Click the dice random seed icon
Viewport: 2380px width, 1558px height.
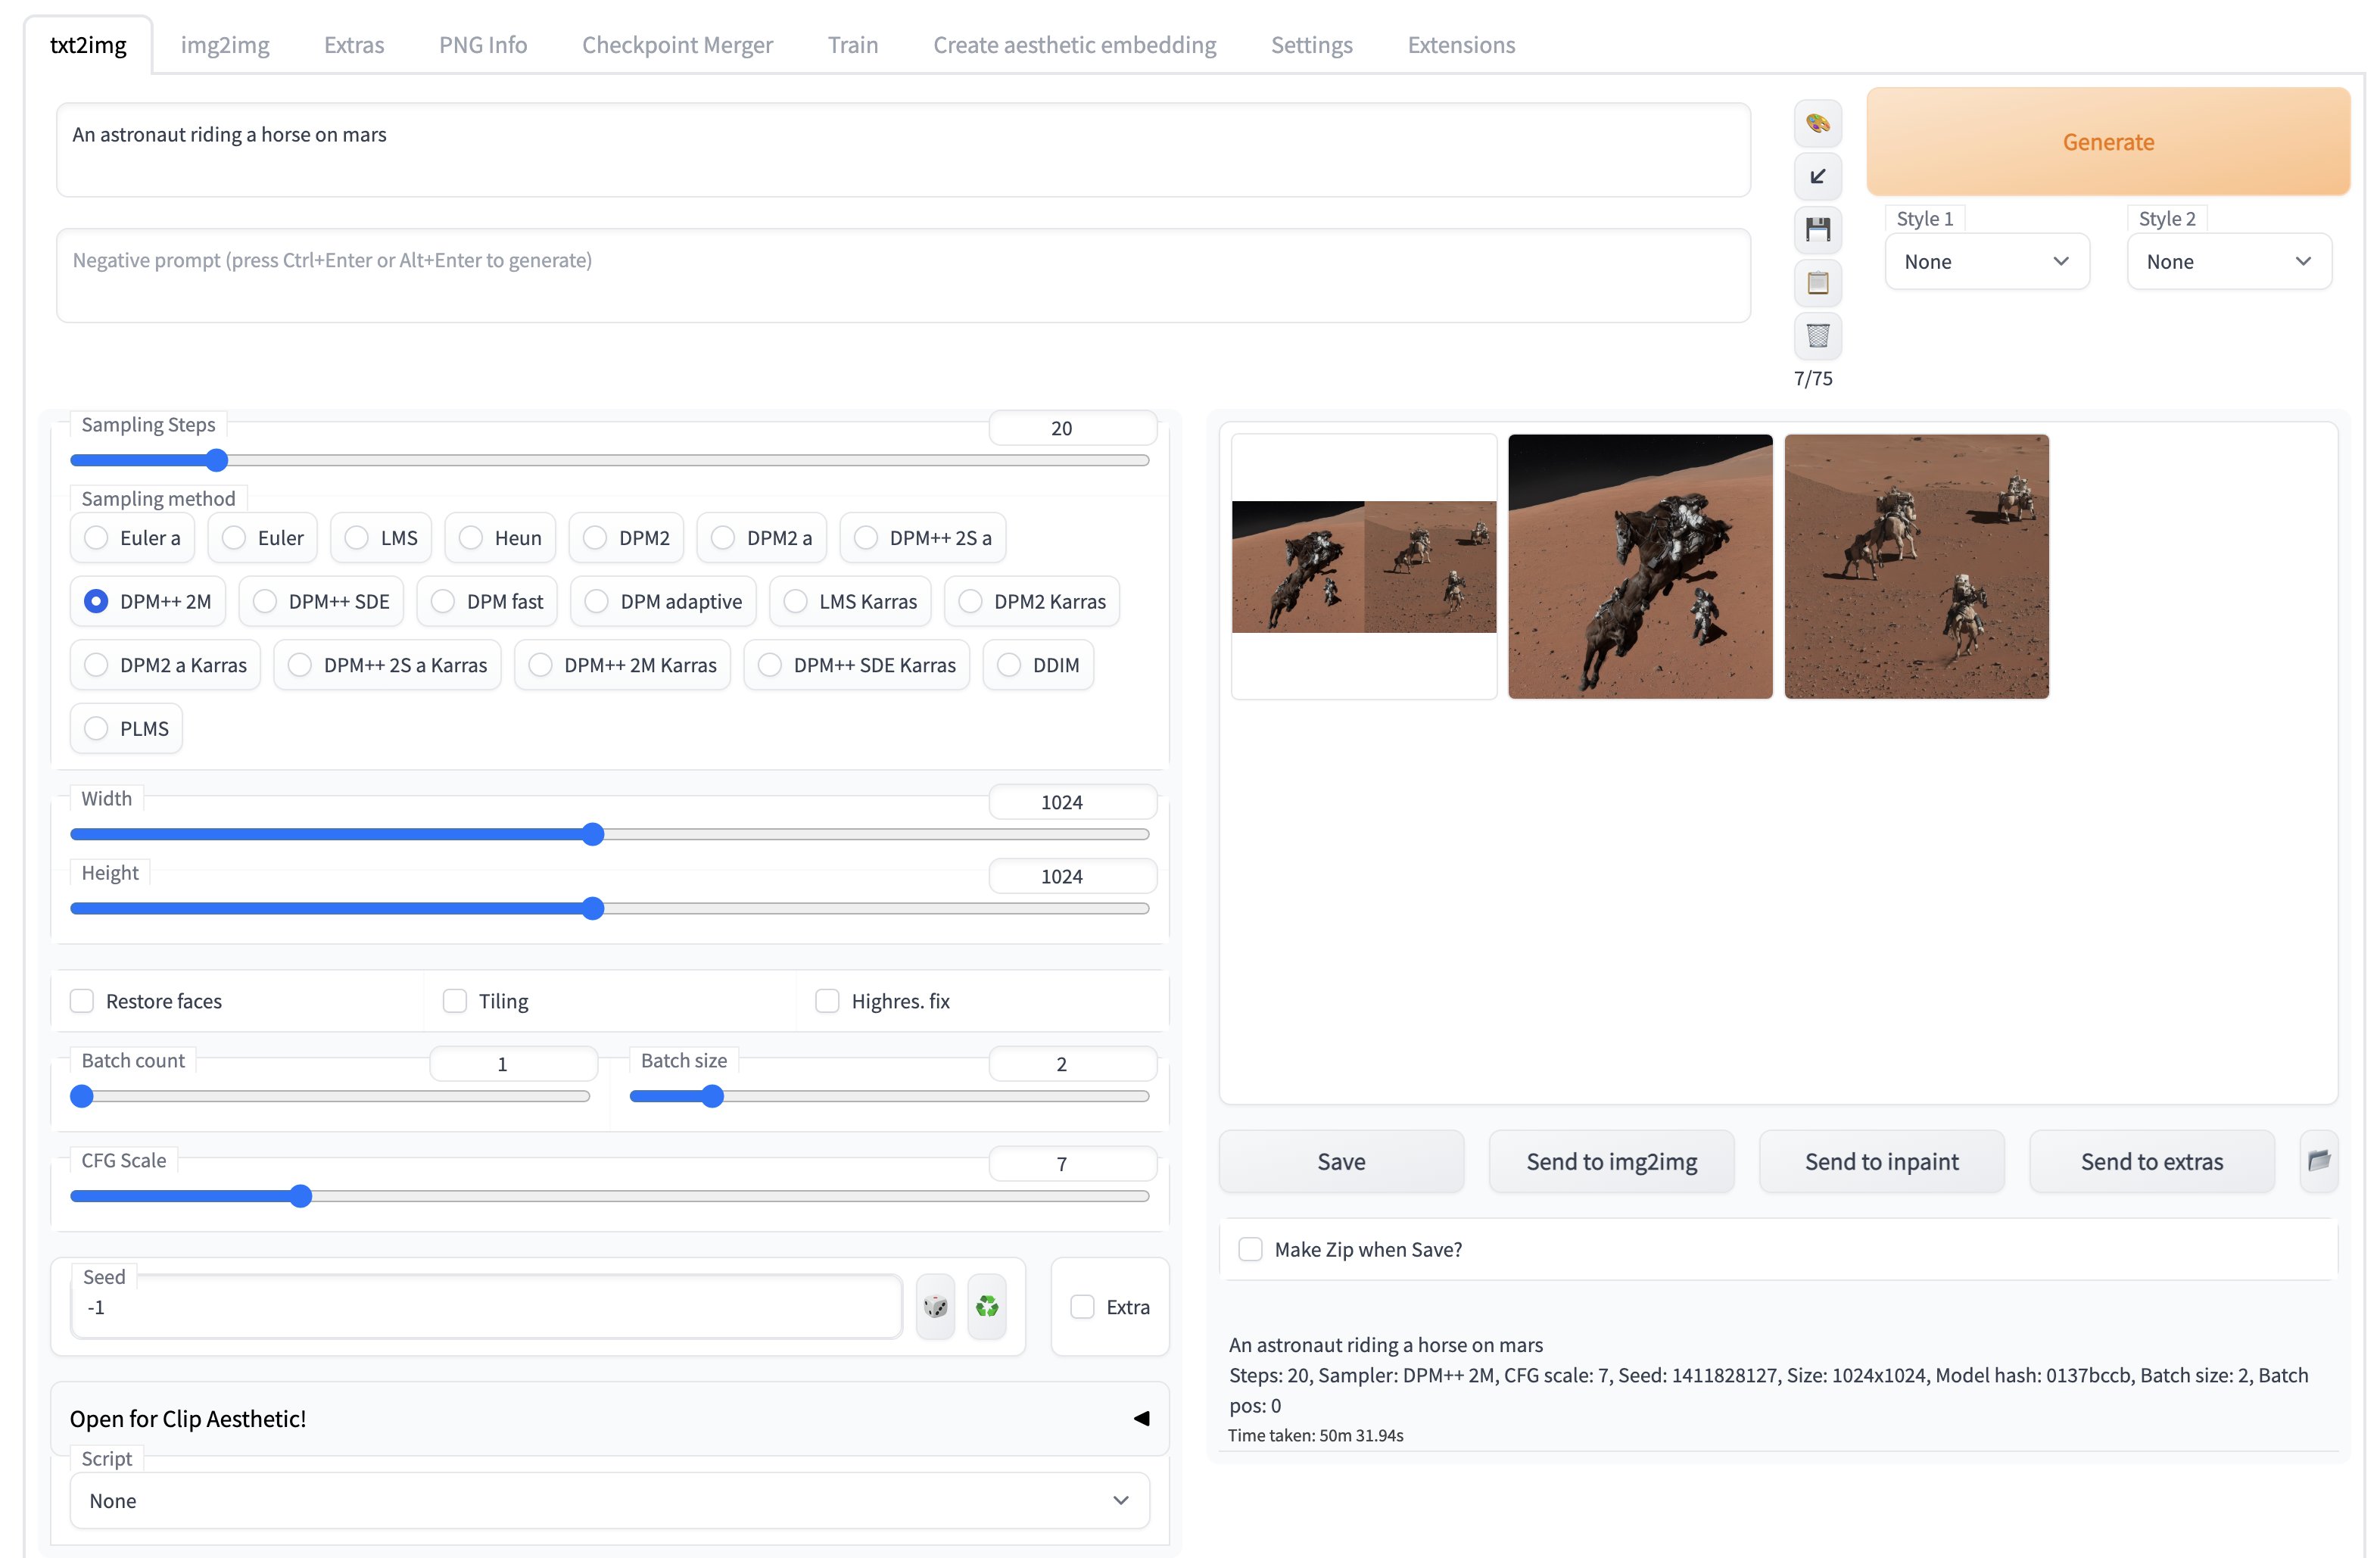pyautogui.click(x=935, y=1306)
